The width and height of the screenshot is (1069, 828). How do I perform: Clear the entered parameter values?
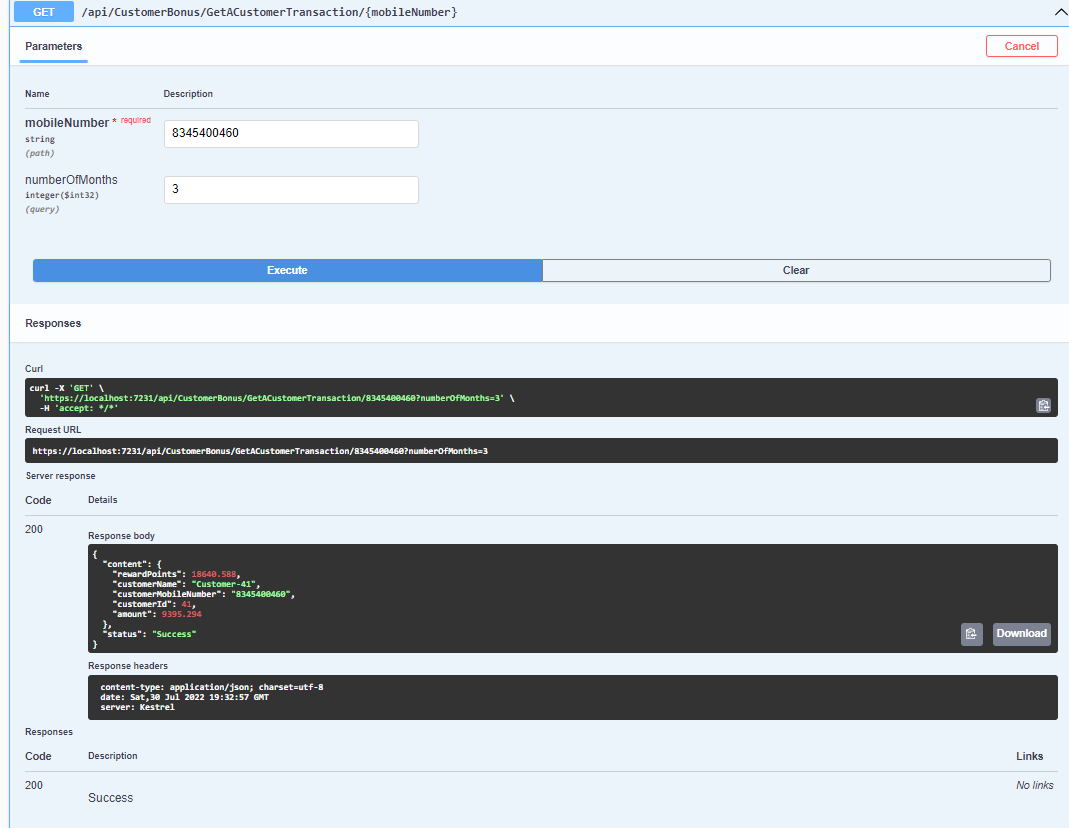796,270
